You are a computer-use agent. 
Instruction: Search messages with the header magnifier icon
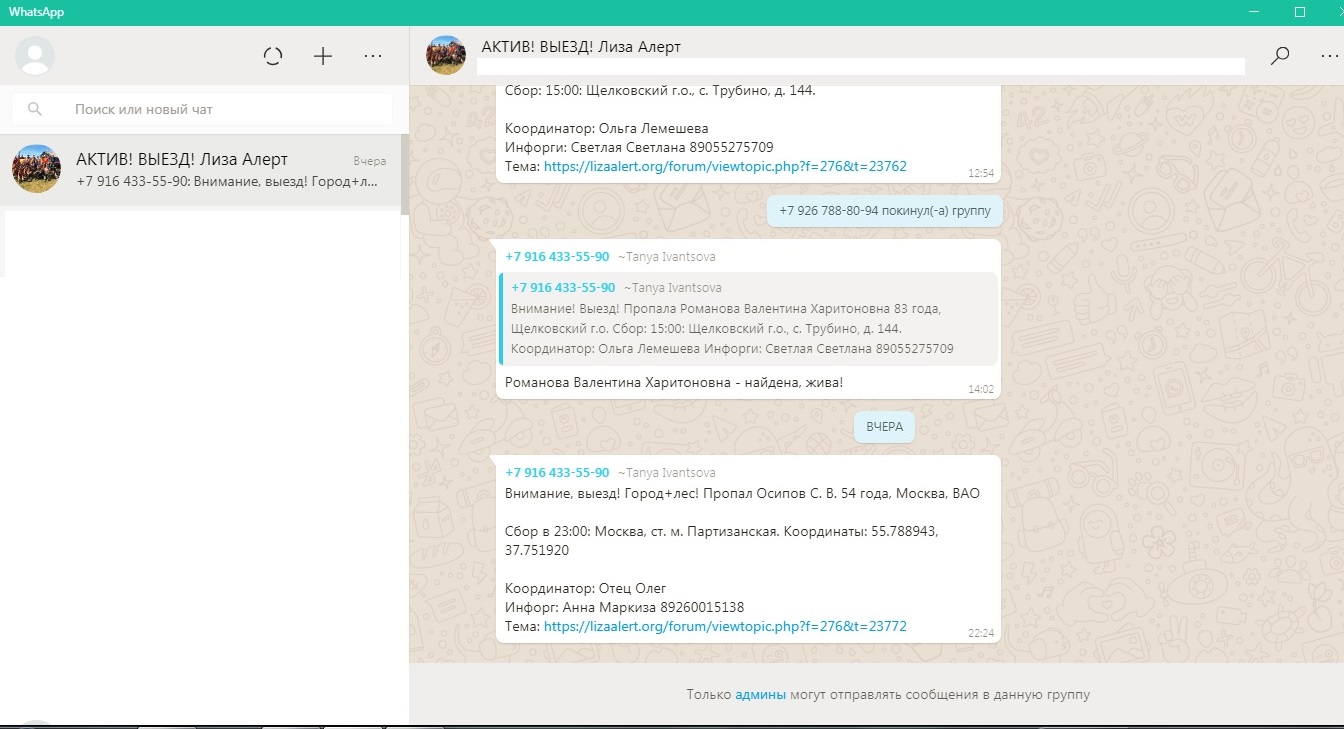(1280, 56)
